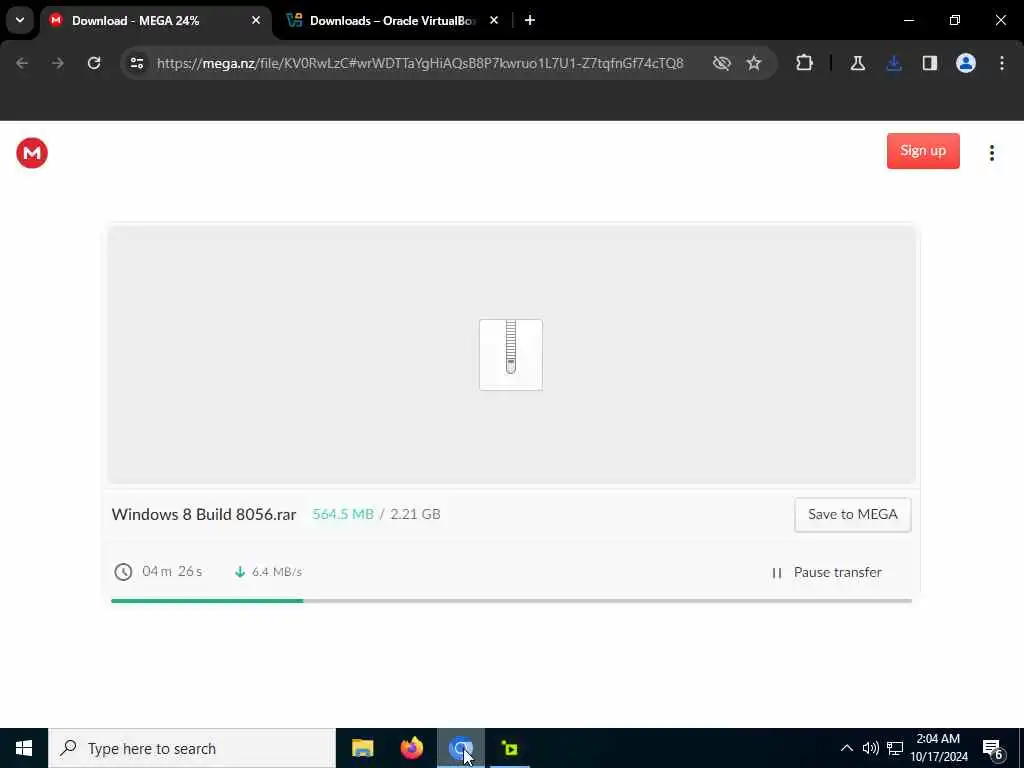Close the Download - MEGA tab
The width and height of the screenshot is (1024, 768).
click(x=256, y=20)
